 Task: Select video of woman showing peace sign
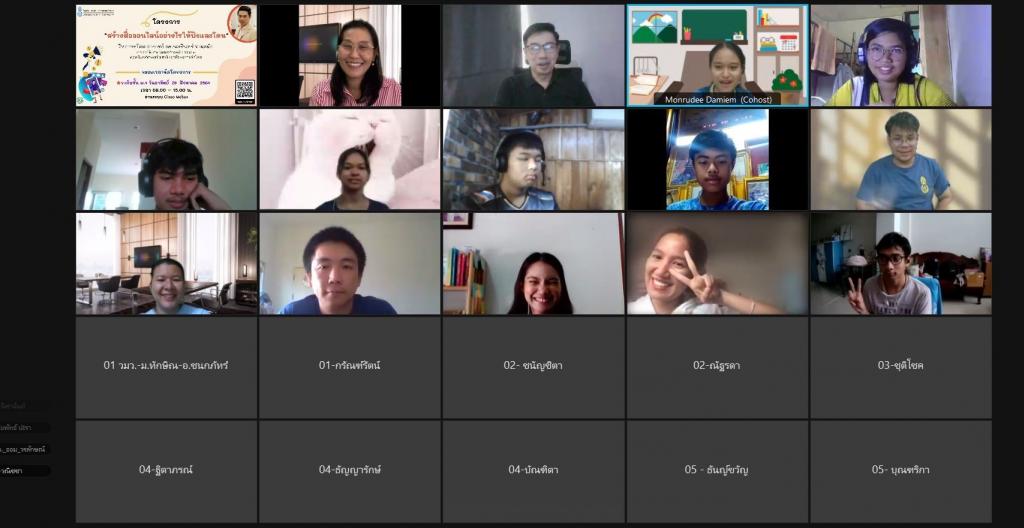click(x=717, y=263)
